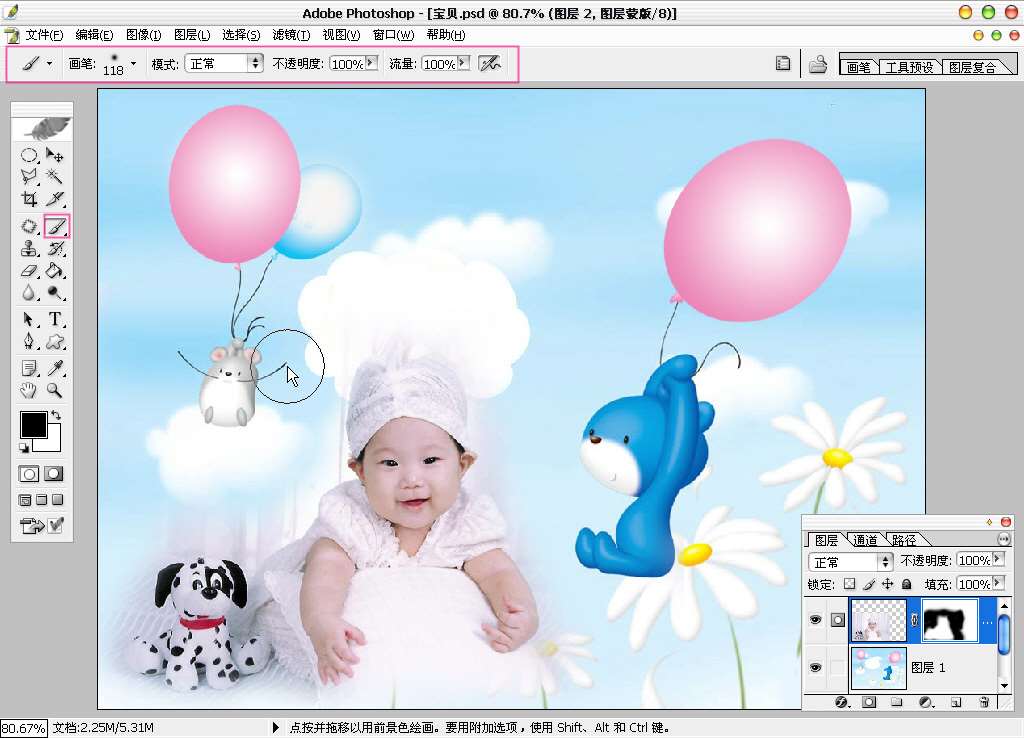Open the 工具预设 palette tab
Viewport: 1024px width, 738px height.
910,68
